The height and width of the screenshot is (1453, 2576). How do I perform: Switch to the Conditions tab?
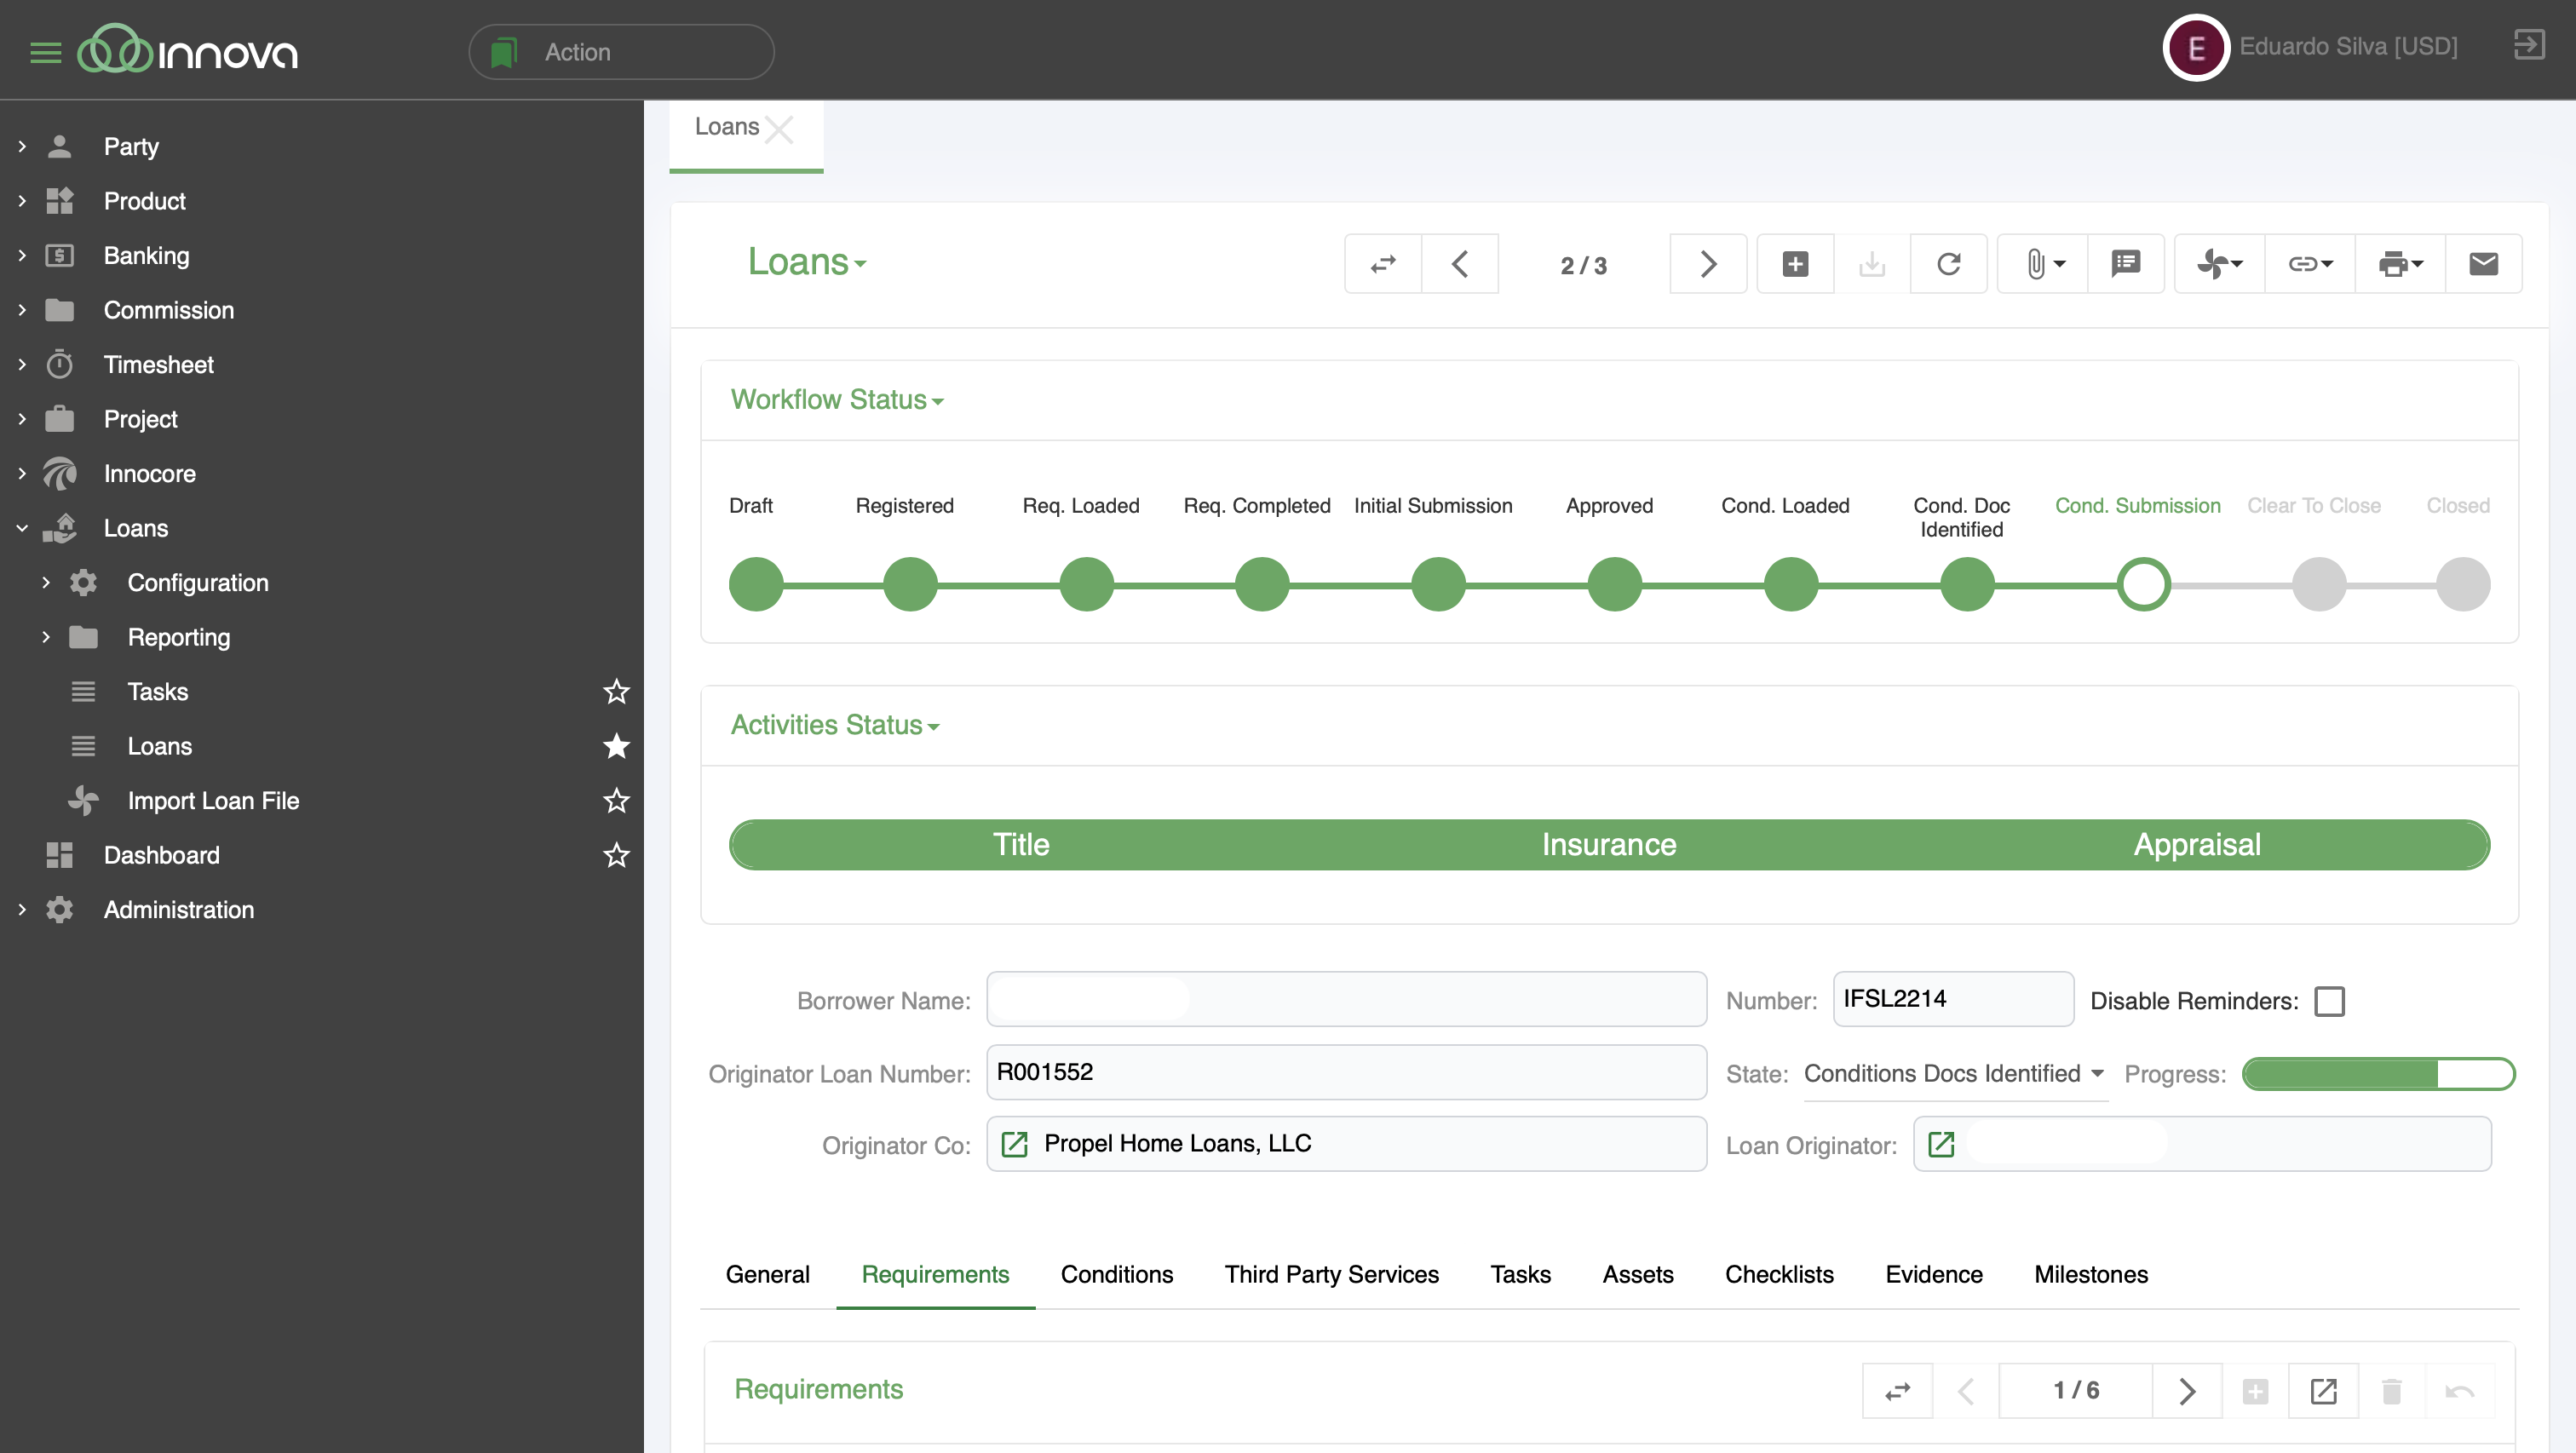(1116, 1274)
